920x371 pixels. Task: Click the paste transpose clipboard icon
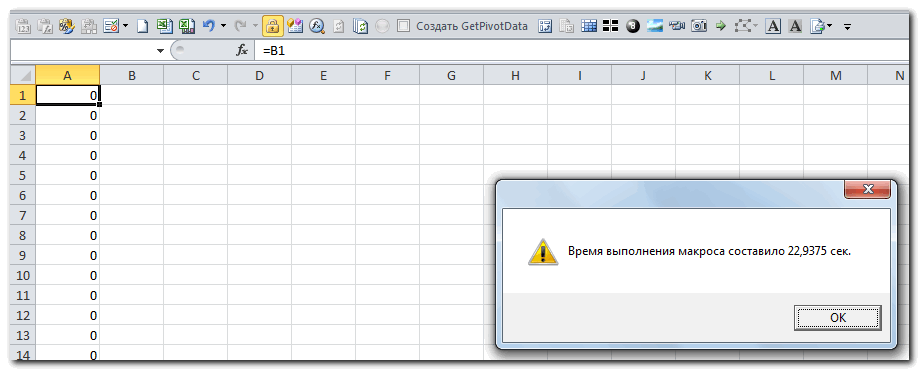pos(89,26)
